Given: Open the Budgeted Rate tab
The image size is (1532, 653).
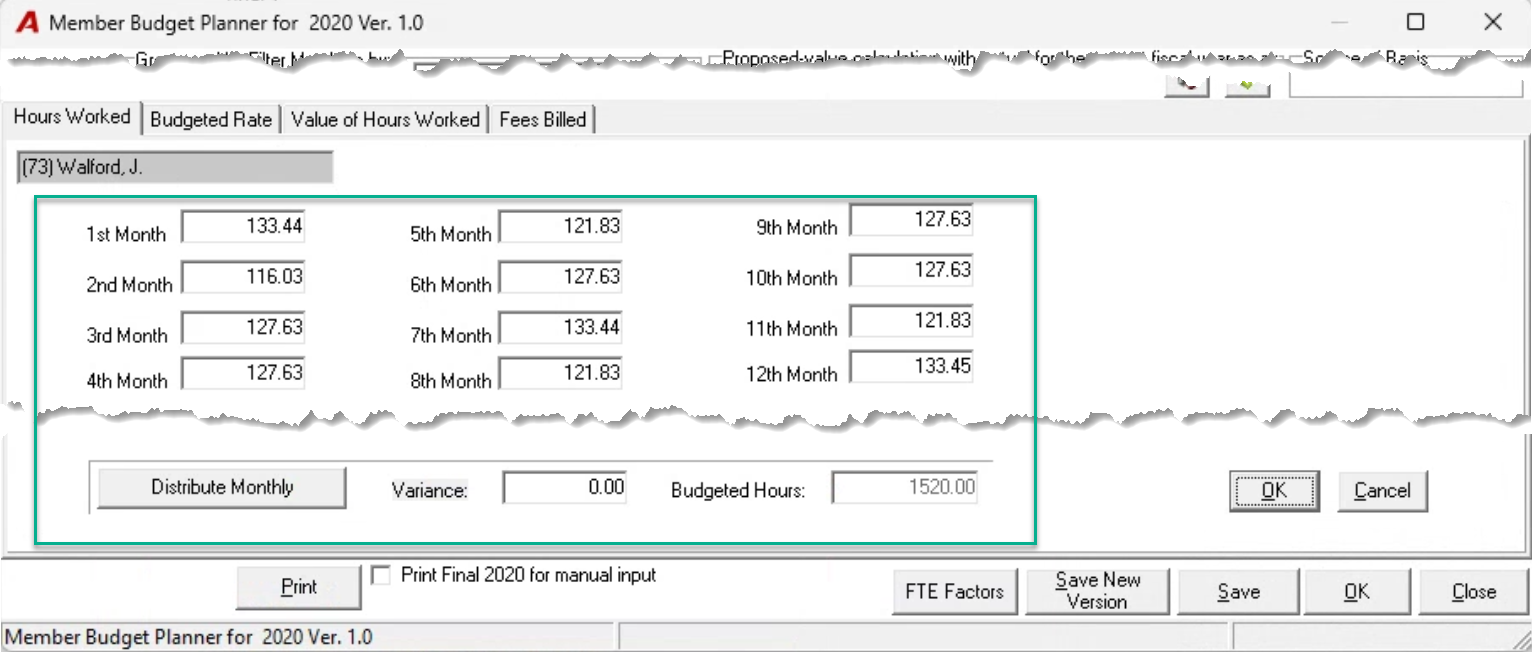Looking at the screenshot, I should tap(211, 120).
